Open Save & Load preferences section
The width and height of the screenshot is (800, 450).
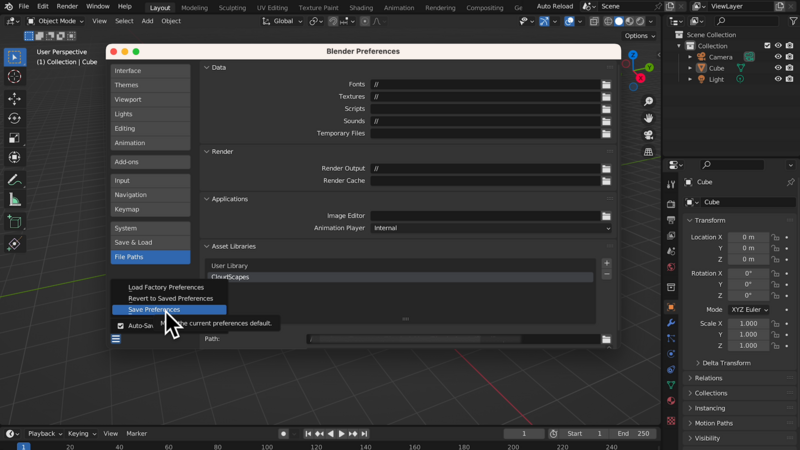click(151, 242)
